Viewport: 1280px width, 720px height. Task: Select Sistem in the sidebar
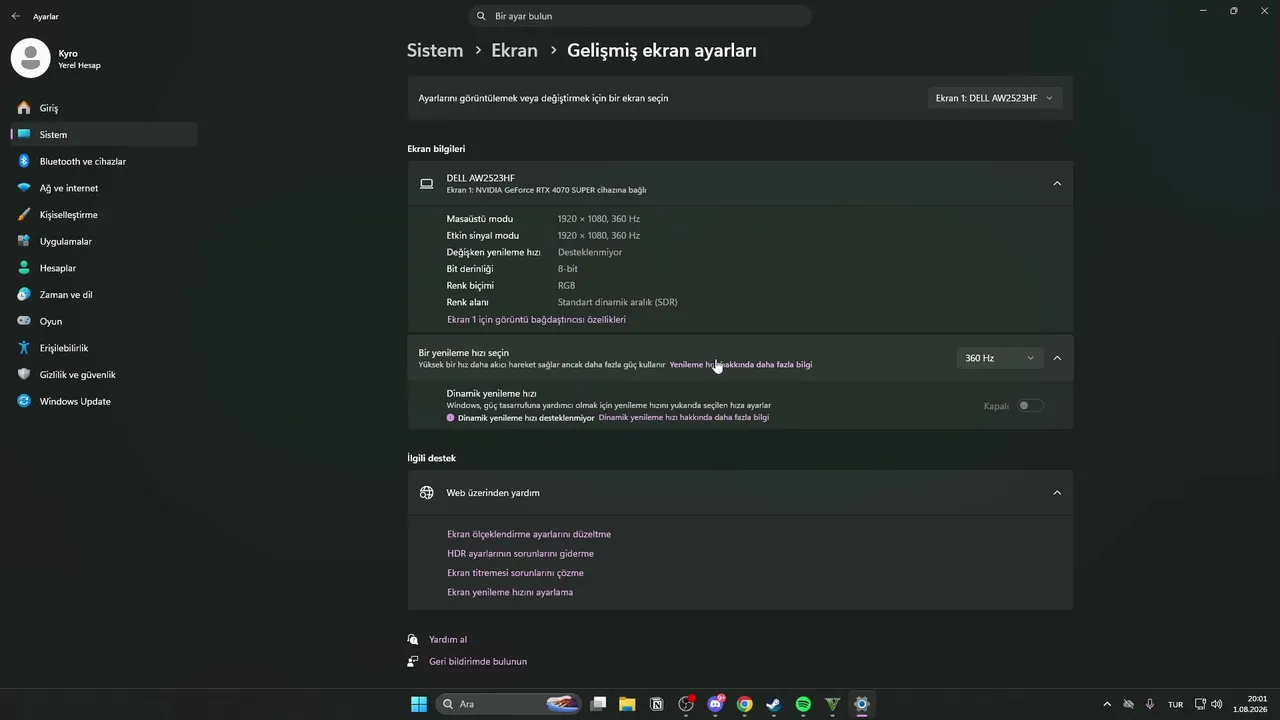(104, 134)
